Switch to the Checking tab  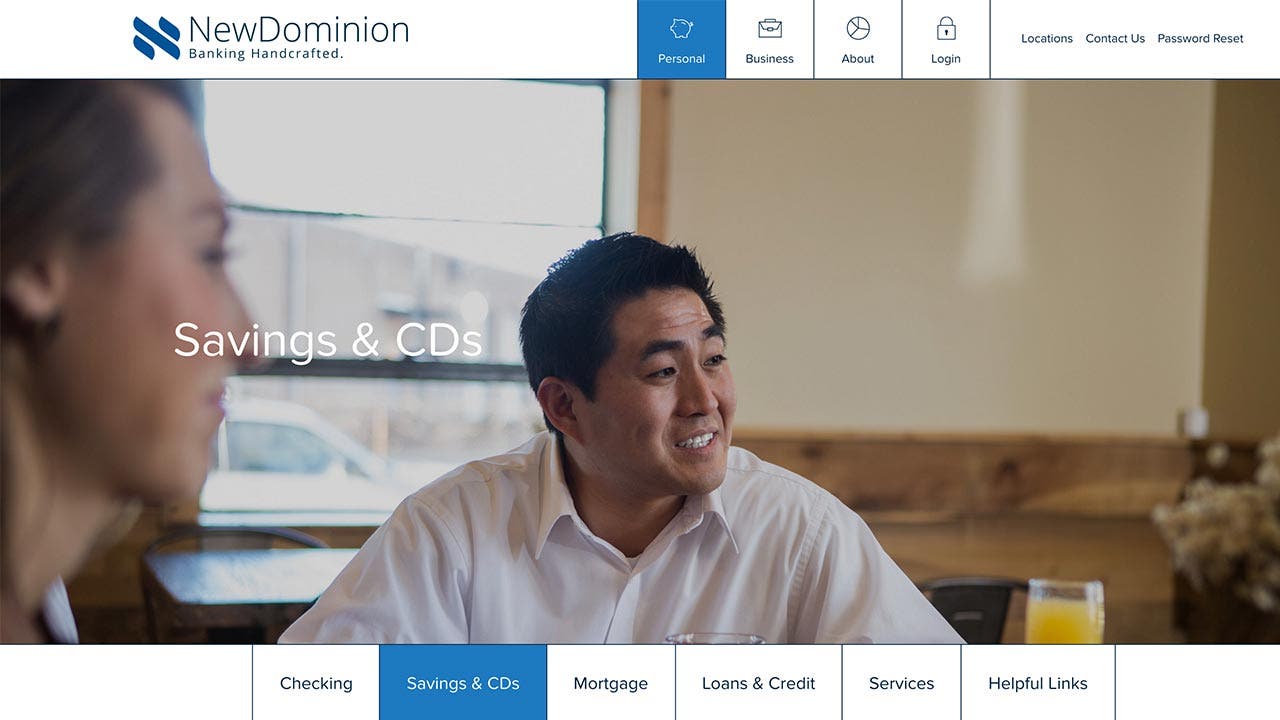coord(316,683)
